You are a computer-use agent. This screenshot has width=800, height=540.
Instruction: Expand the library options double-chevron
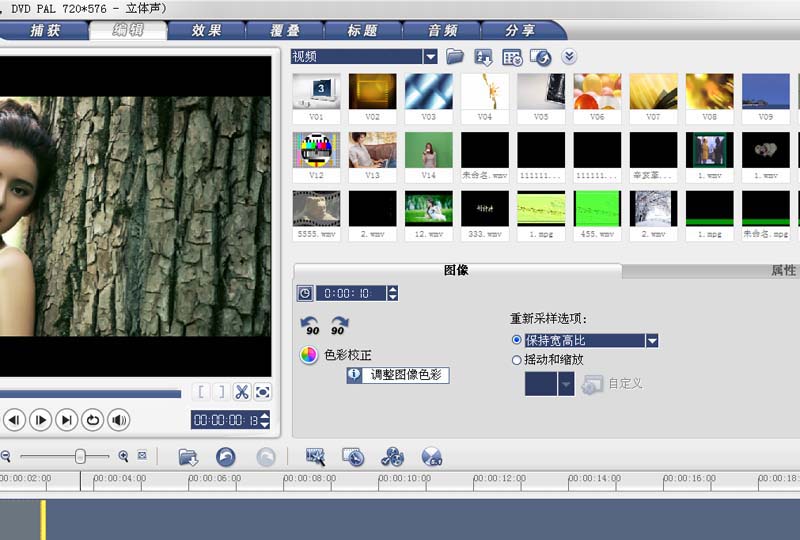tap(569, 57)
